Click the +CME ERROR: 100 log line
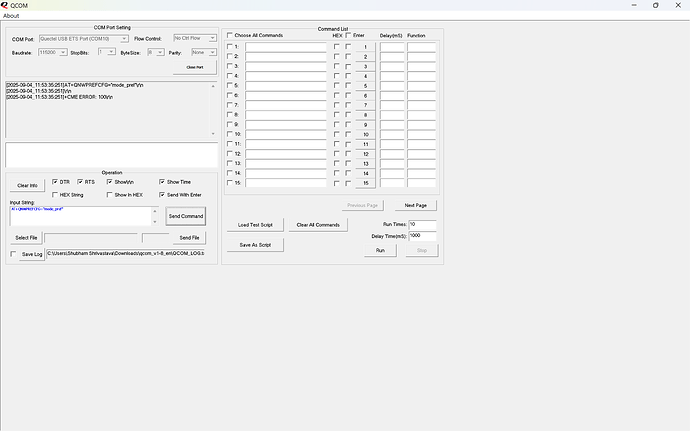Image resolution: width=690 pixels, height=431 pixels. 59,97
